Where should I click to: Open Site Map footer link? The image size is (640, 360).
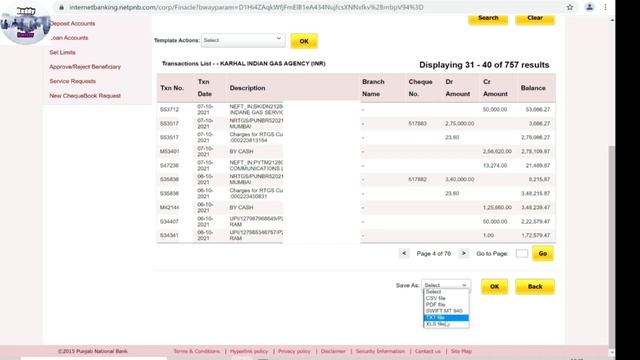[461, 351]
